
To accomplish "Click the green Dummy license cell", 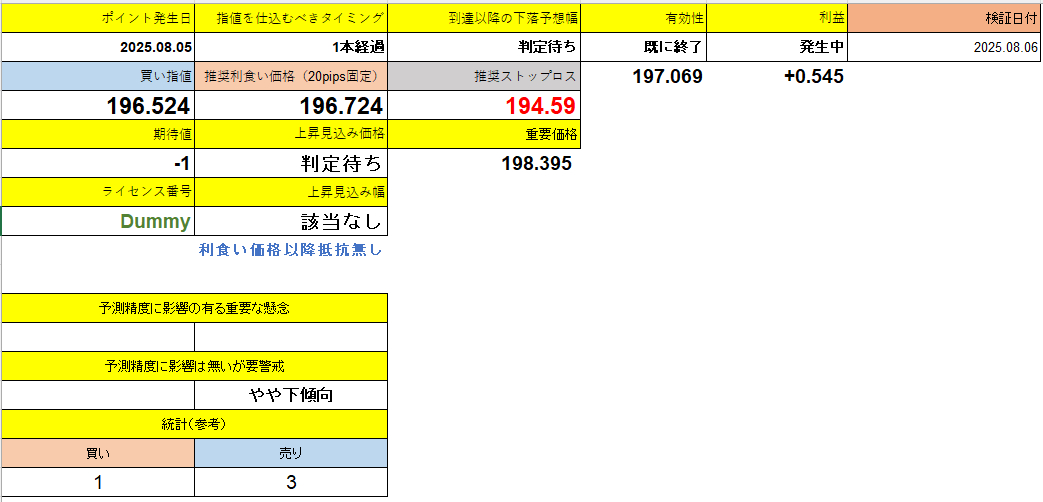I will [98, 221].
